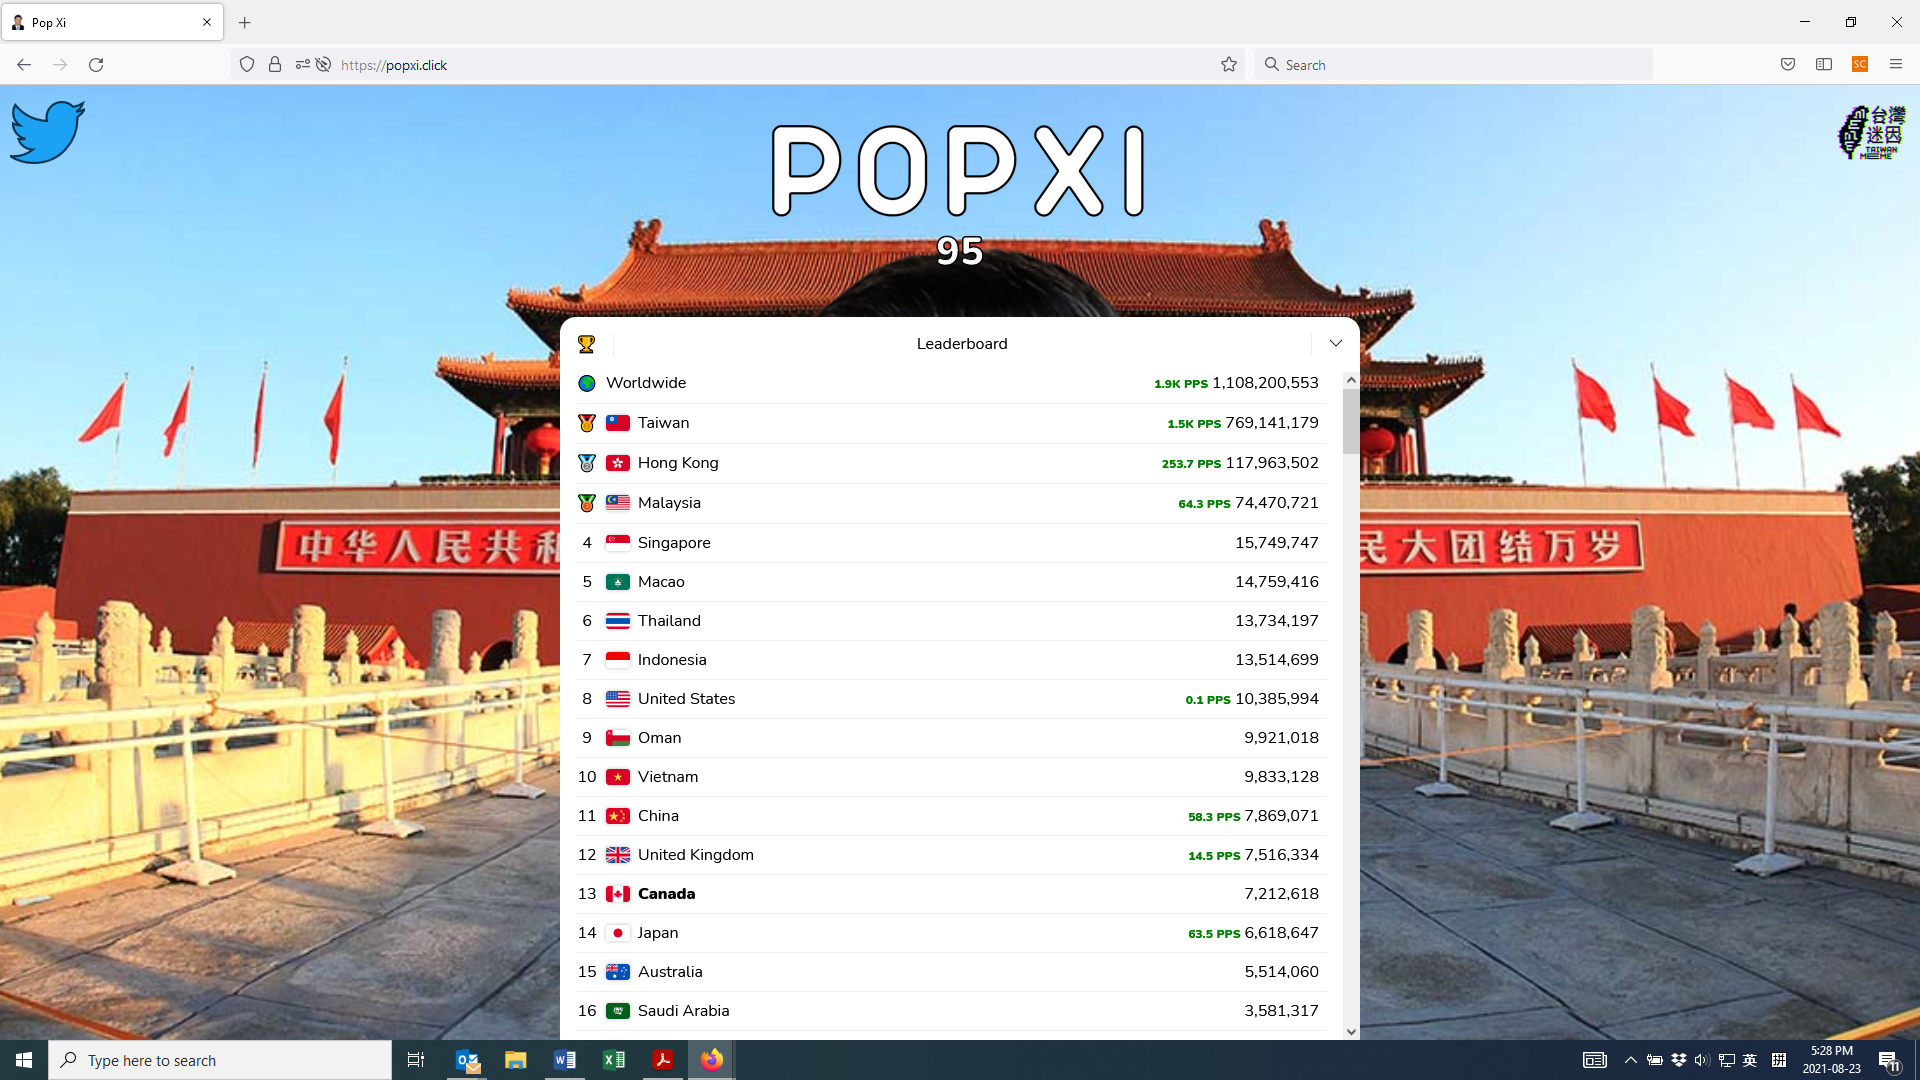The height and width of the screenshot is (1080, 1920).
Task: Reload the current page
Action: pyautogui.click(x=96, y=65)
